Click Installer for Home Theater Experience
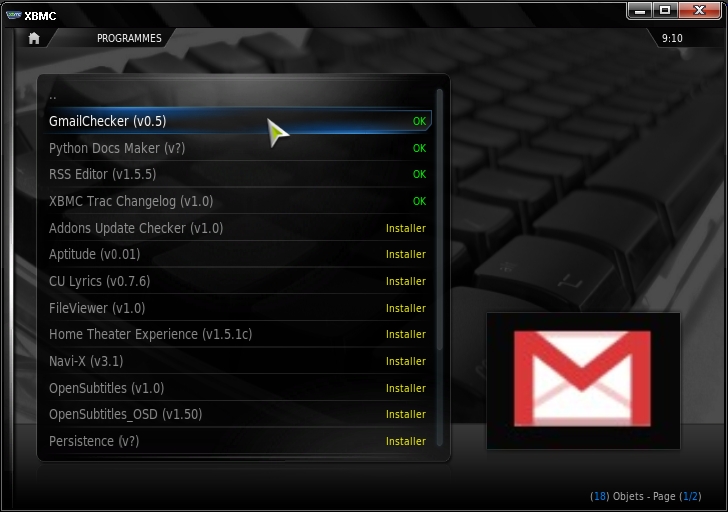Image resolution: width=728 pixels, height=512 pixels. [x=406, y=334]
